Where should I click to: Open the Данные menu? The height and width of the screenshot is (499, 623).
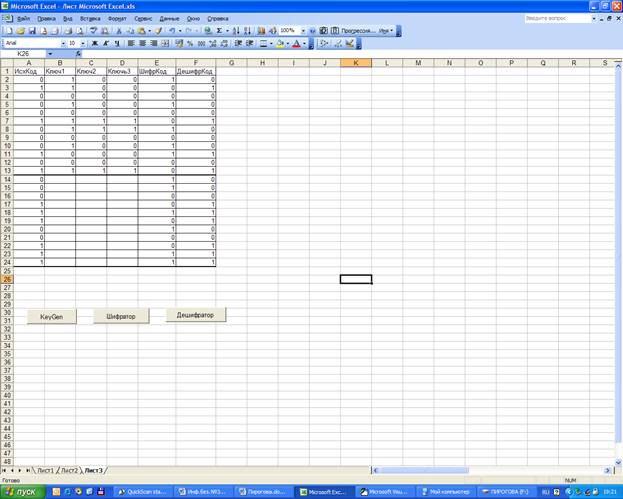[169, 18]
